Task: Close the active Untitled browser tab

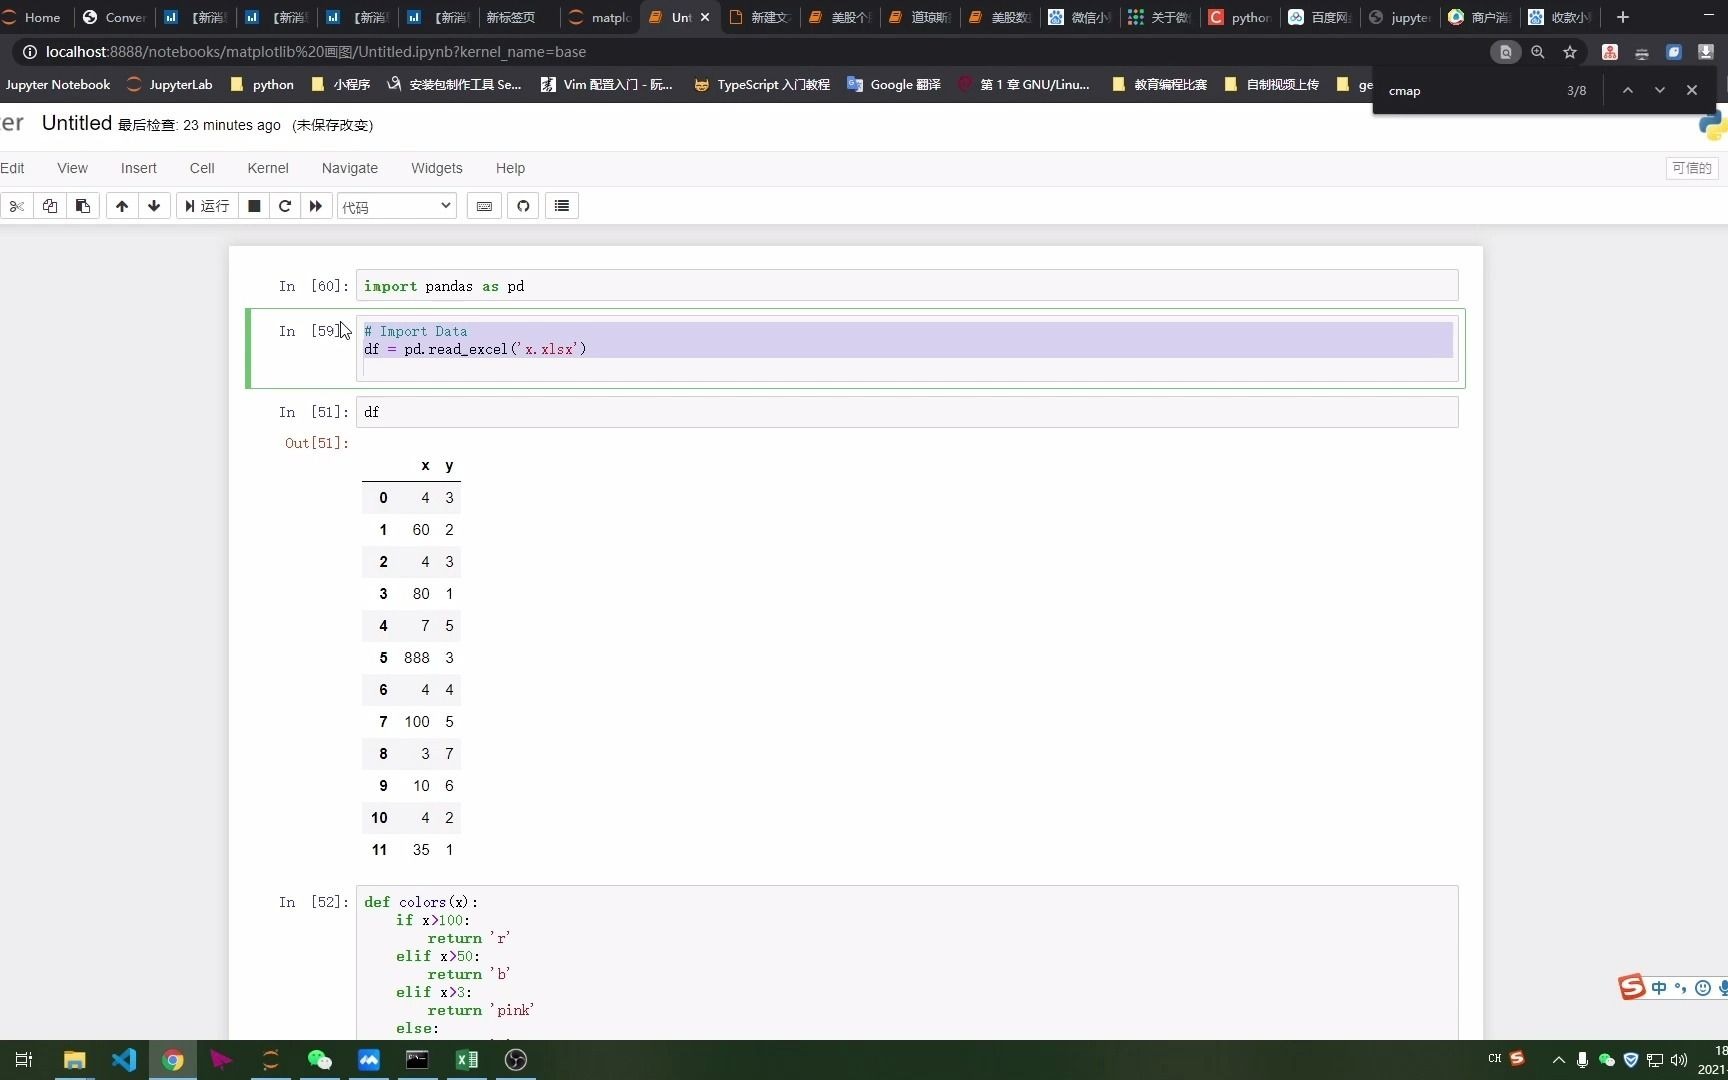Action: pos(705,17)
